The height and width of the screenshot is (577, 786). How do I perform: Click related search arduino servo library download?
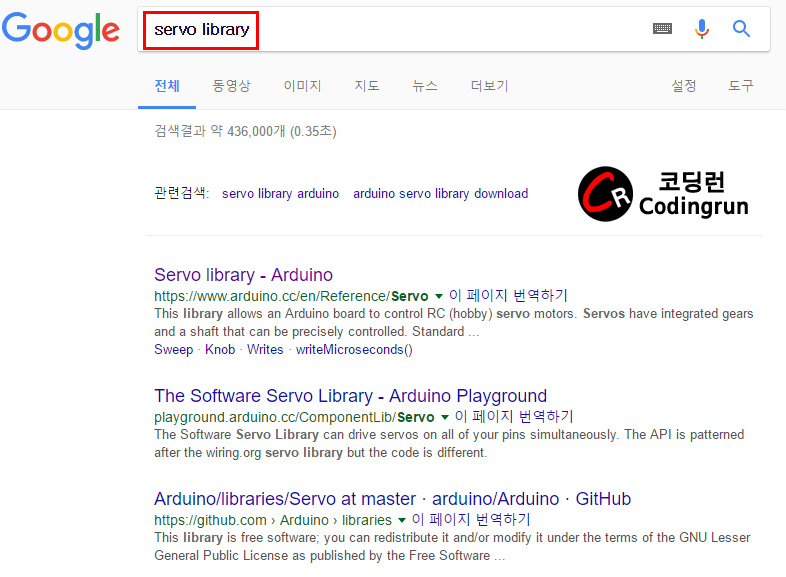point(441,194)
